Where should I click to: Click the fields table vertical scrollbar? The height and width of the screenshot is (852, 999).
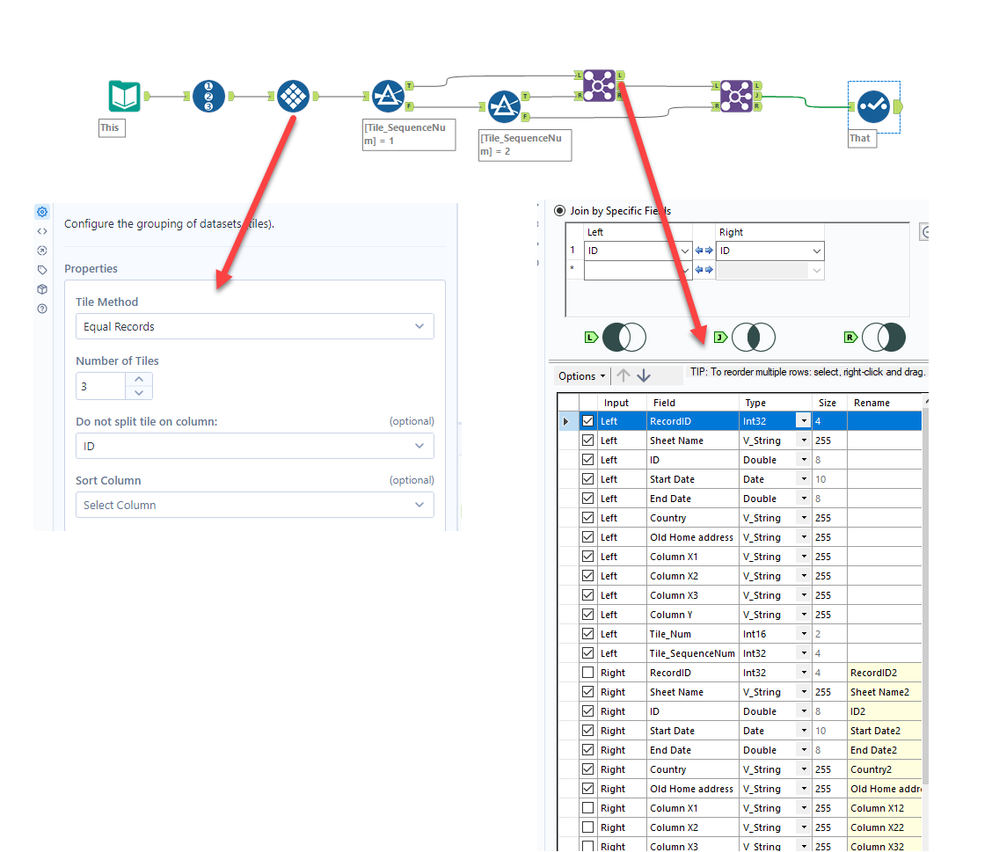(926, 596)
